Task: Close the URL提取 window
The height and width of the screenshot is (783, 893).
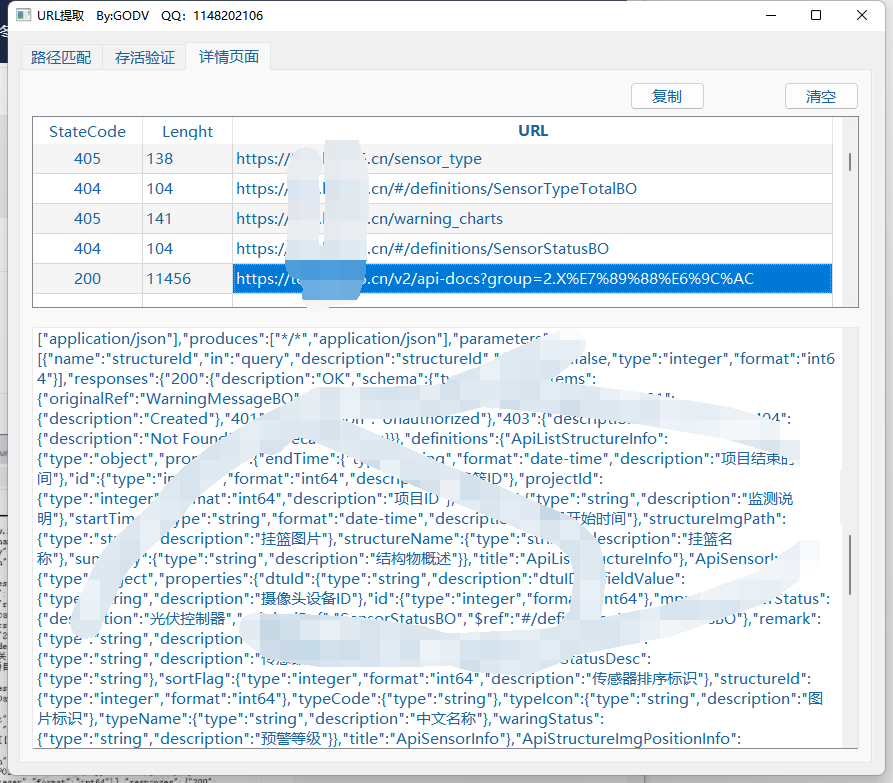Action: coord(862,15)
